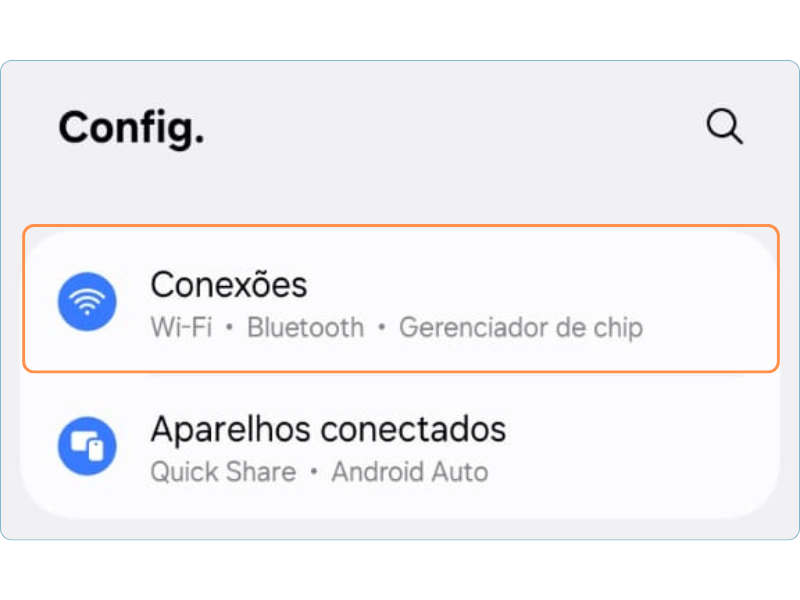Open search with the magnifier icon
800x600 pixels.
point(724,127)
